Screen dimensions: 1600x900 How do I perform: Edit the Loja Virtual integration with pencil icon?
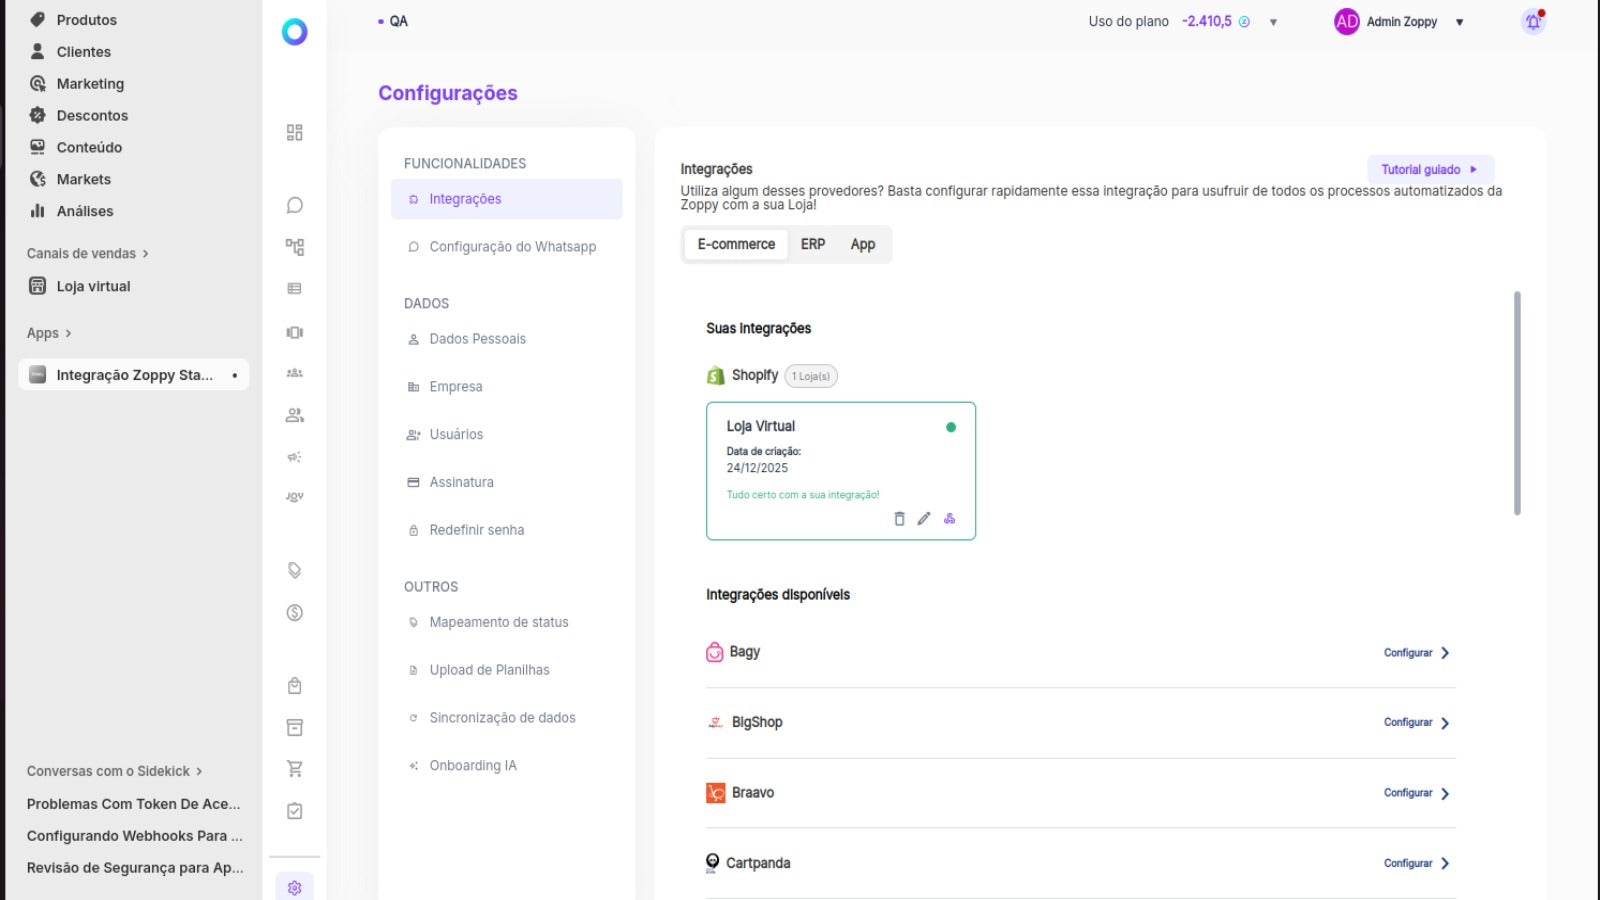[x=924, y=519]
